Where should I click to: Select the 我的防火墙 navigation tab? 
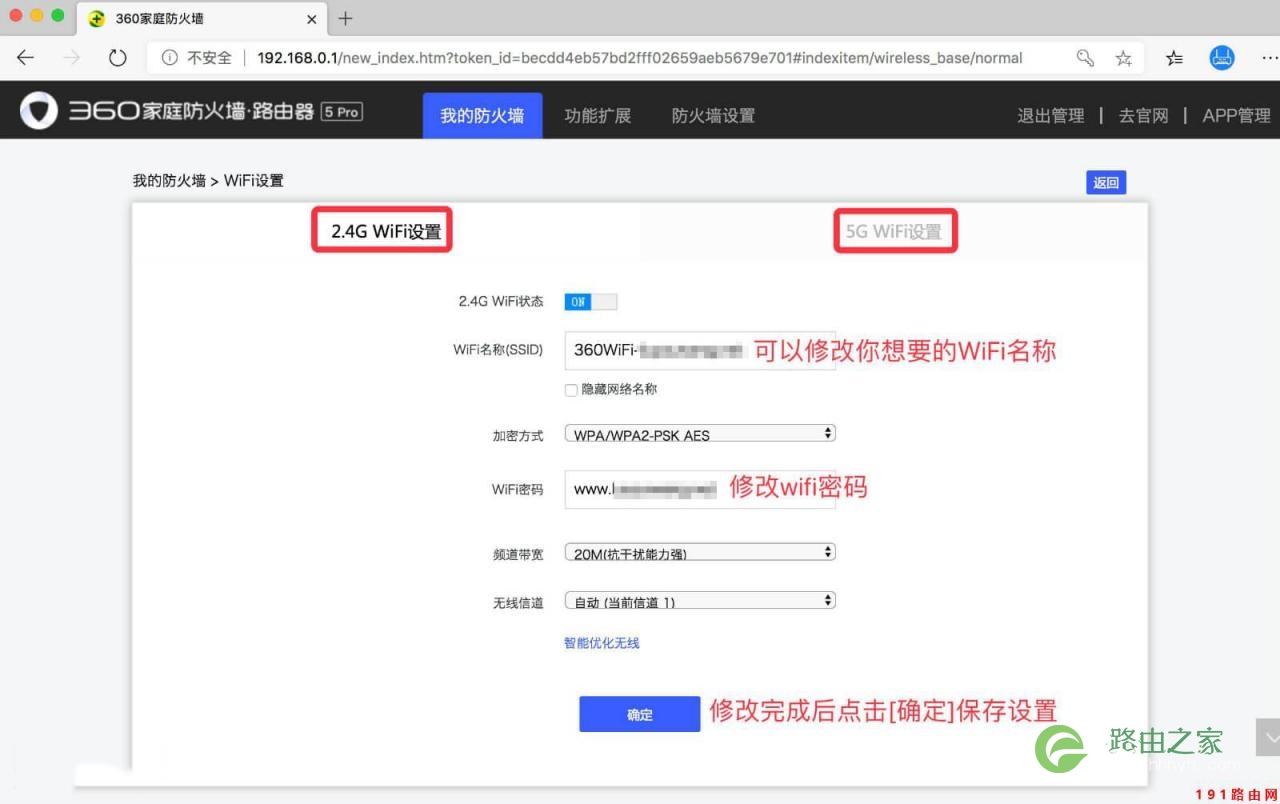[x=482, y=115]
